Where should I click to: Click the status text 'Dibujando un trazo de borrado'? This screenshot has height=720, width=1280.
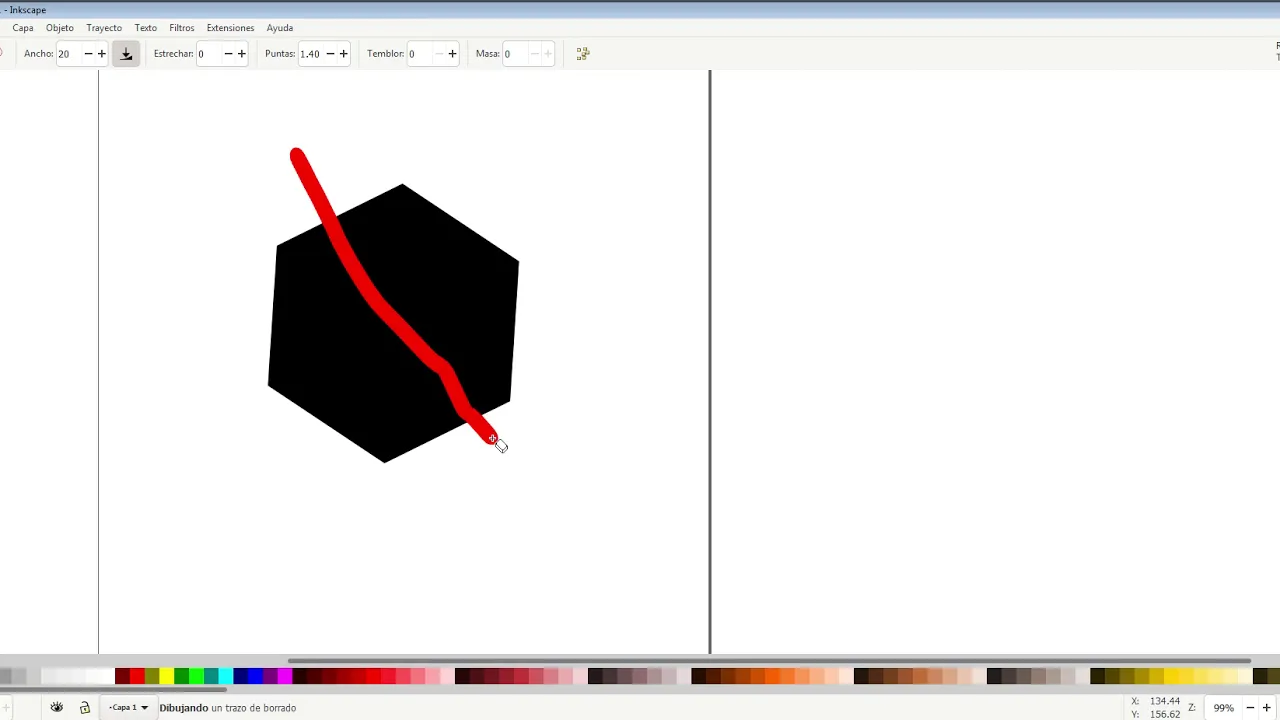coord(228,708)
